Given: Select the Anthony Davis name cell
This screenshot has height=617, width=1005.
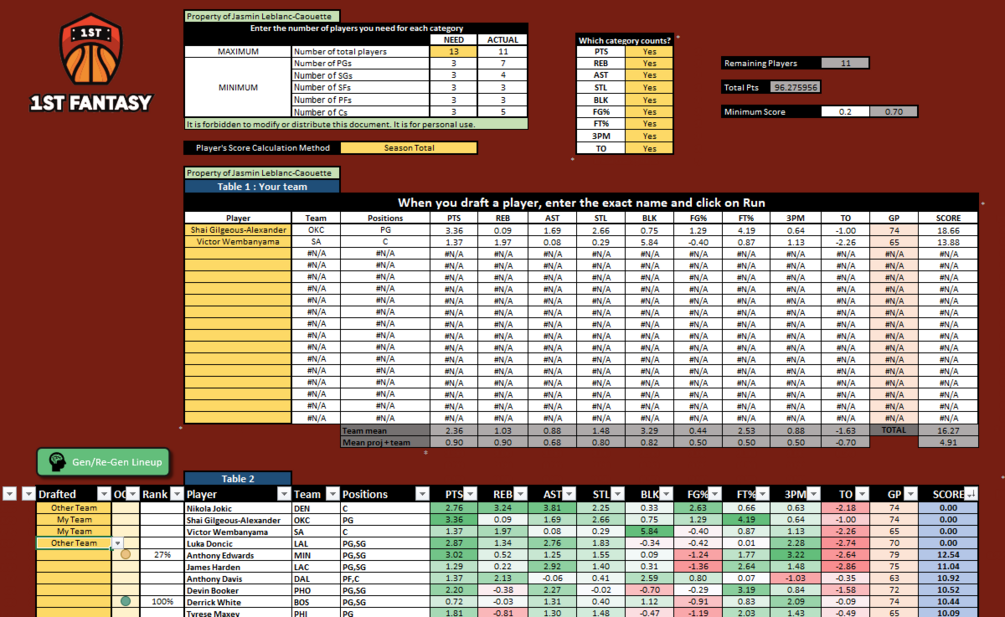Looking at the screenshot, I should [x=238, y=579].
